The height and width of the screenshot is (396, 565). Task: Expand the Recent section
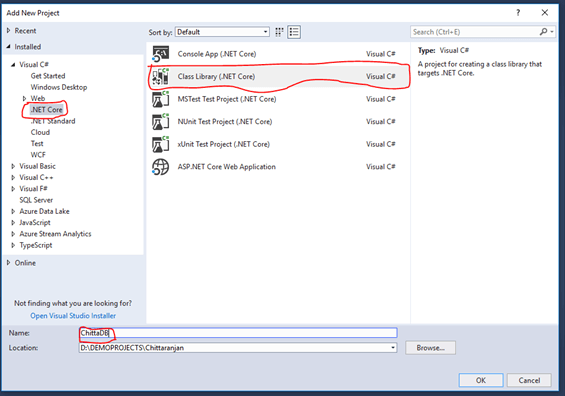(x=9, y=31)
